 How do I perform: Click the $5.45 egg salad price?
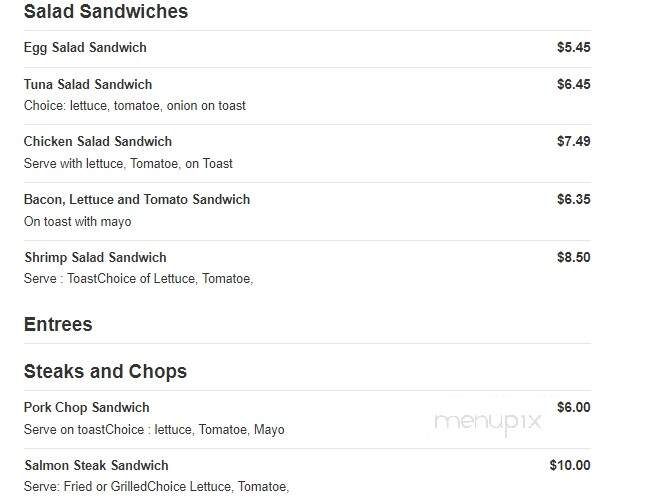(573, 47)
